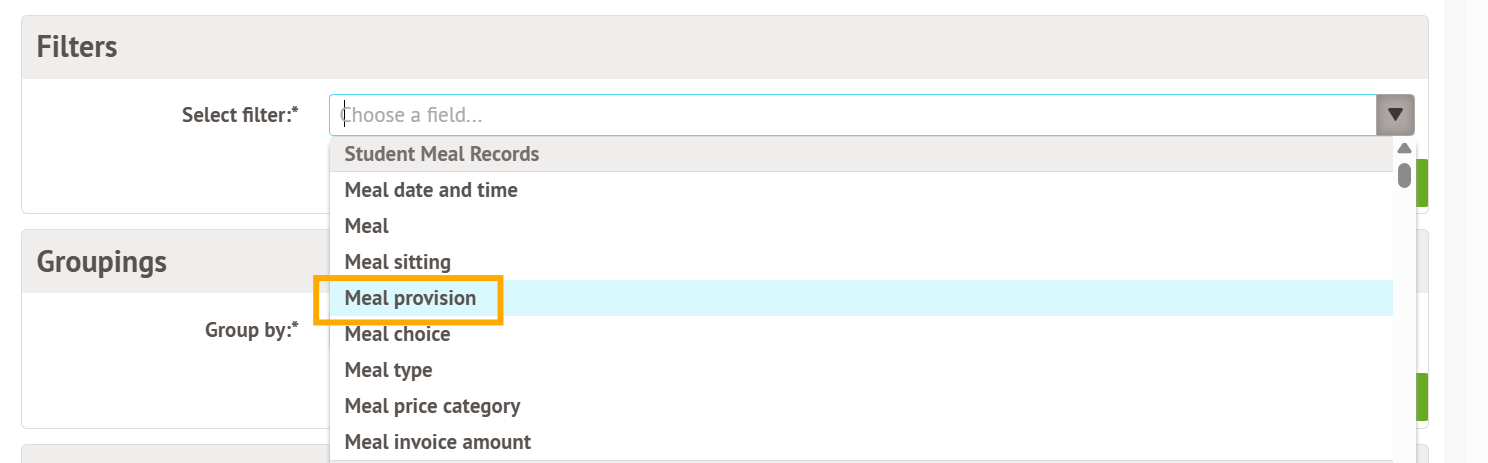The height and width of the screenshot is (463, 1488).
Task: Click the "Student Meal Records" group header
Action: pos(442,154)
